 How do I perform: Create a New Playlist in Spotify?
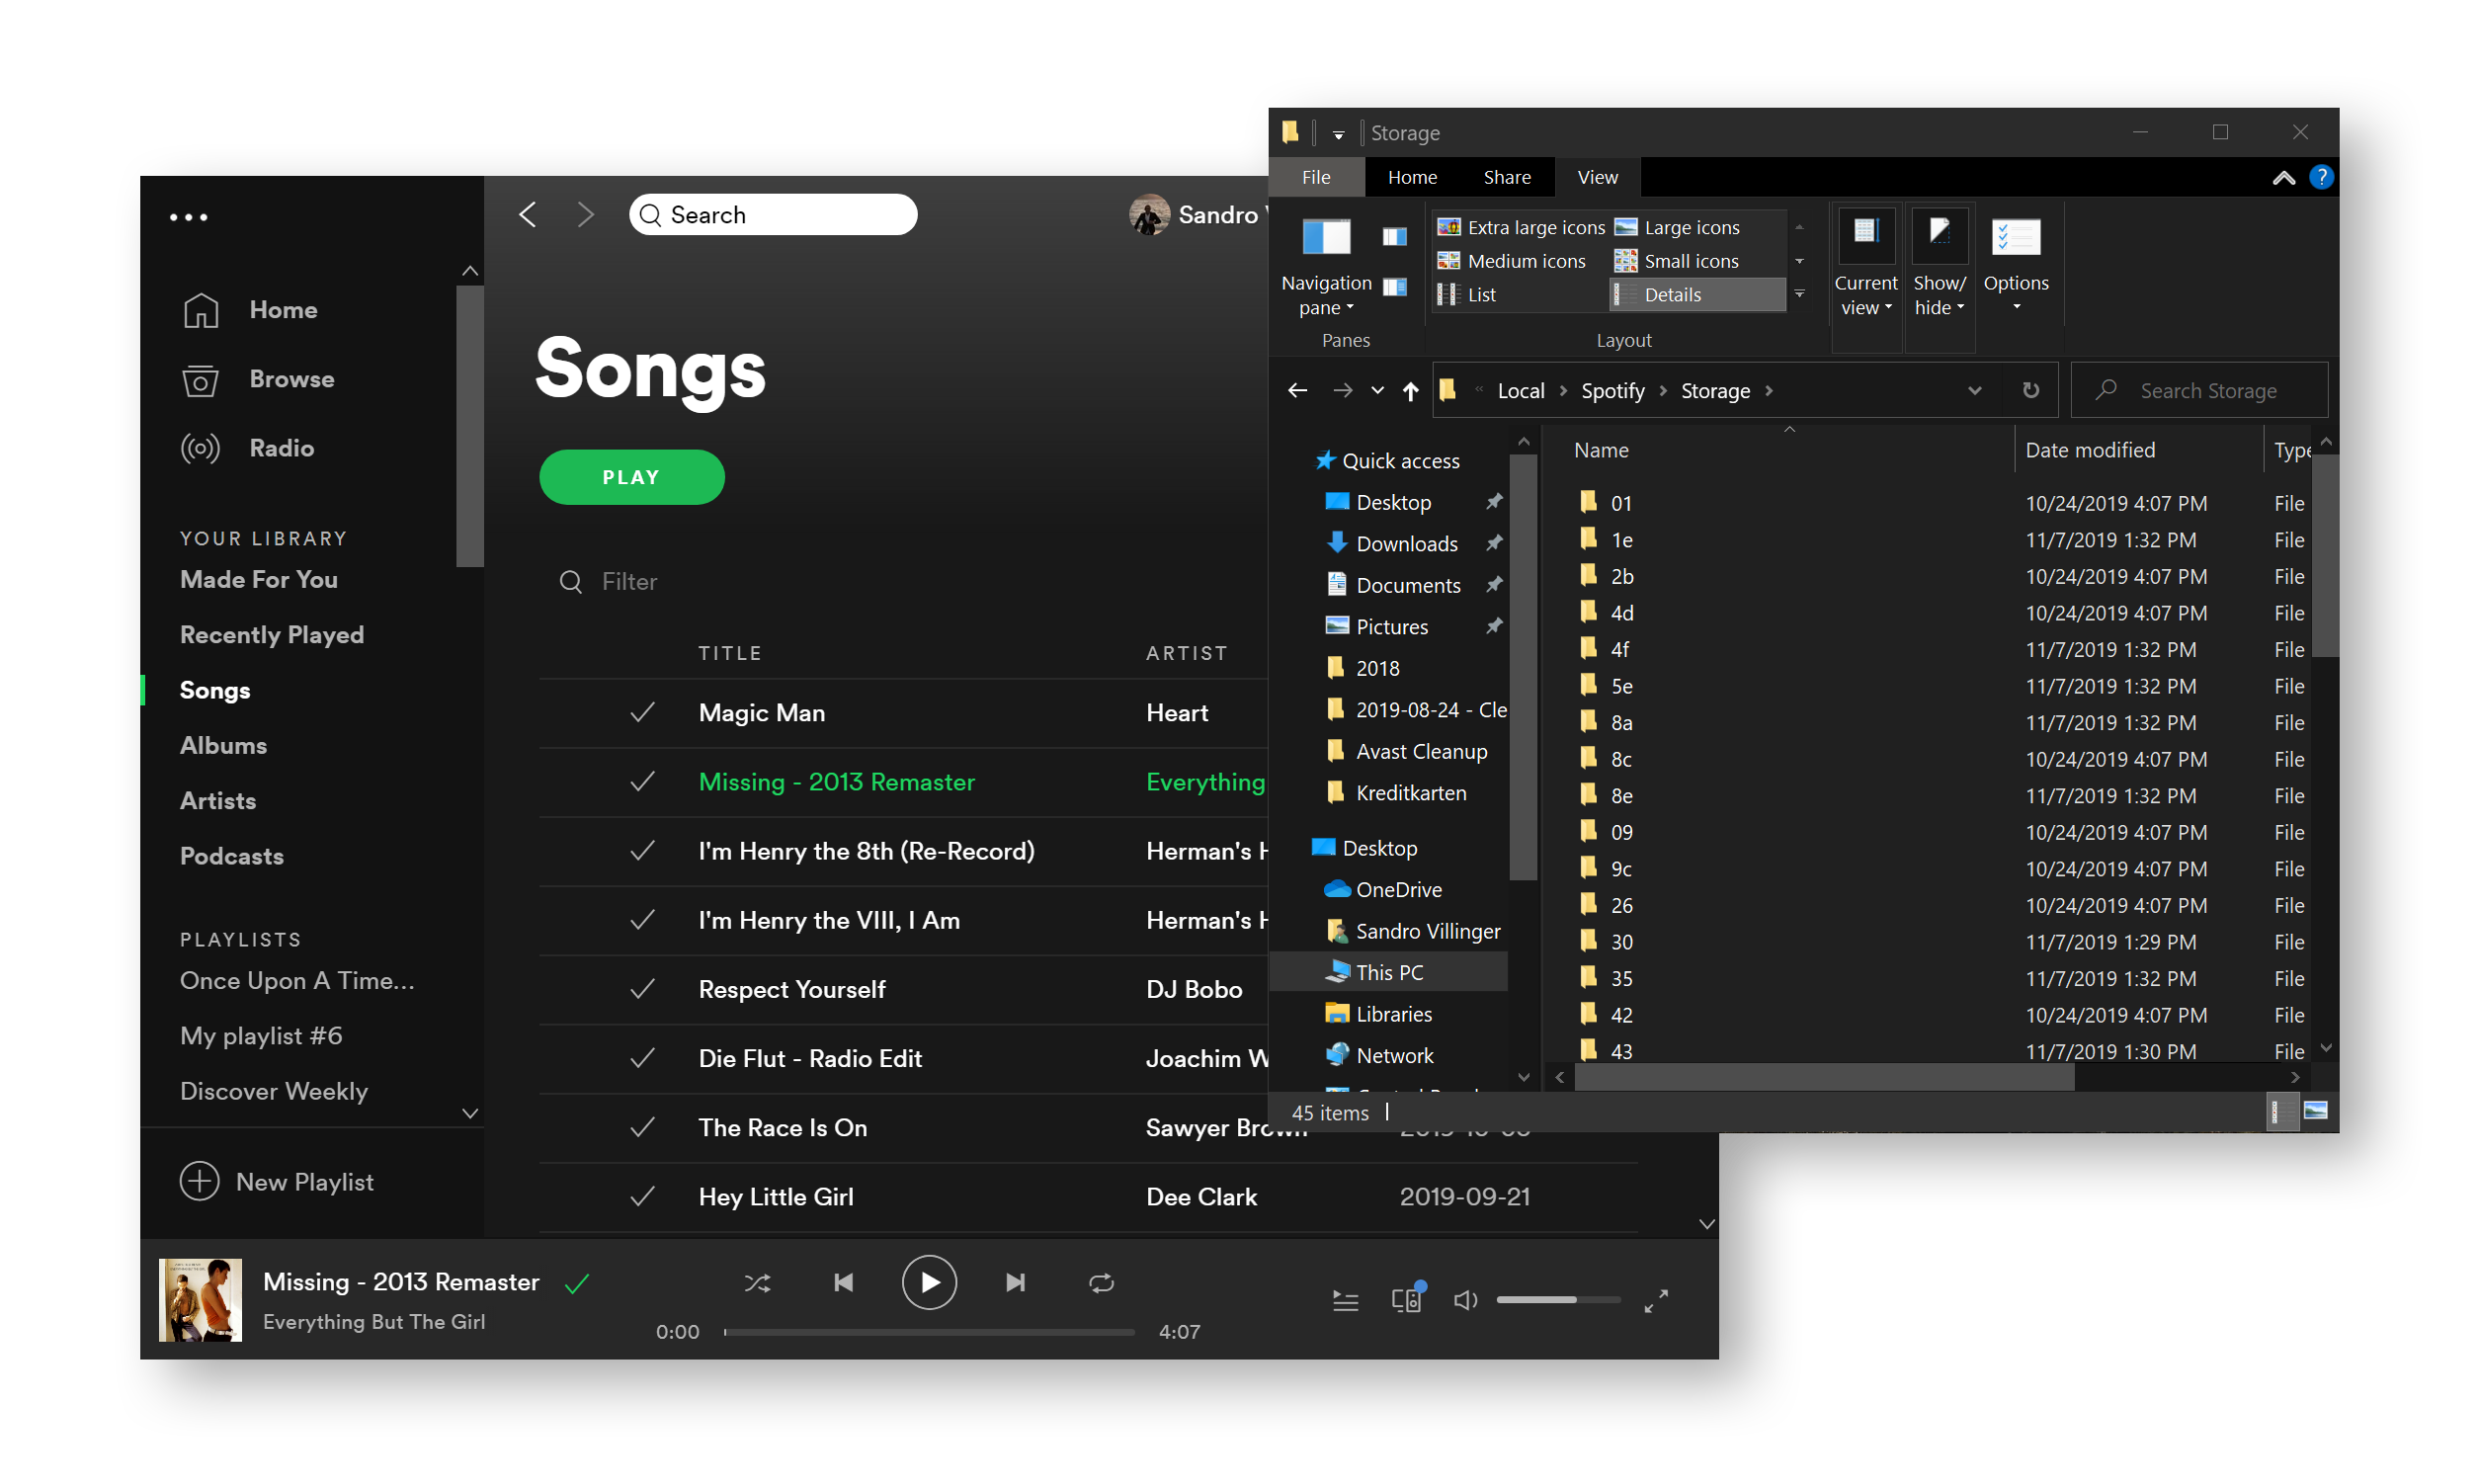click(277, 1182)
